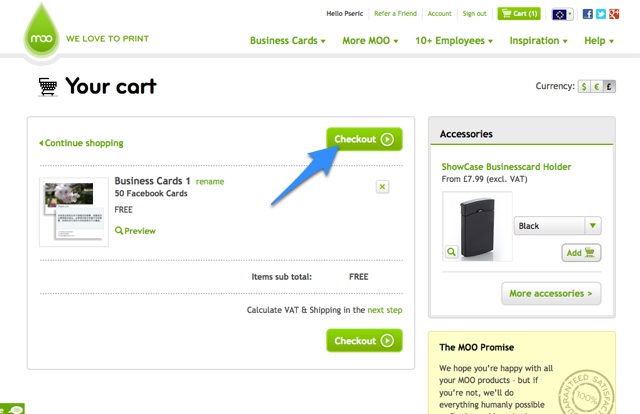Image resolution: width=640 pixels, height=414 pixels.
Task: Open the EU flag region selector
Action: tap(562, 14)
